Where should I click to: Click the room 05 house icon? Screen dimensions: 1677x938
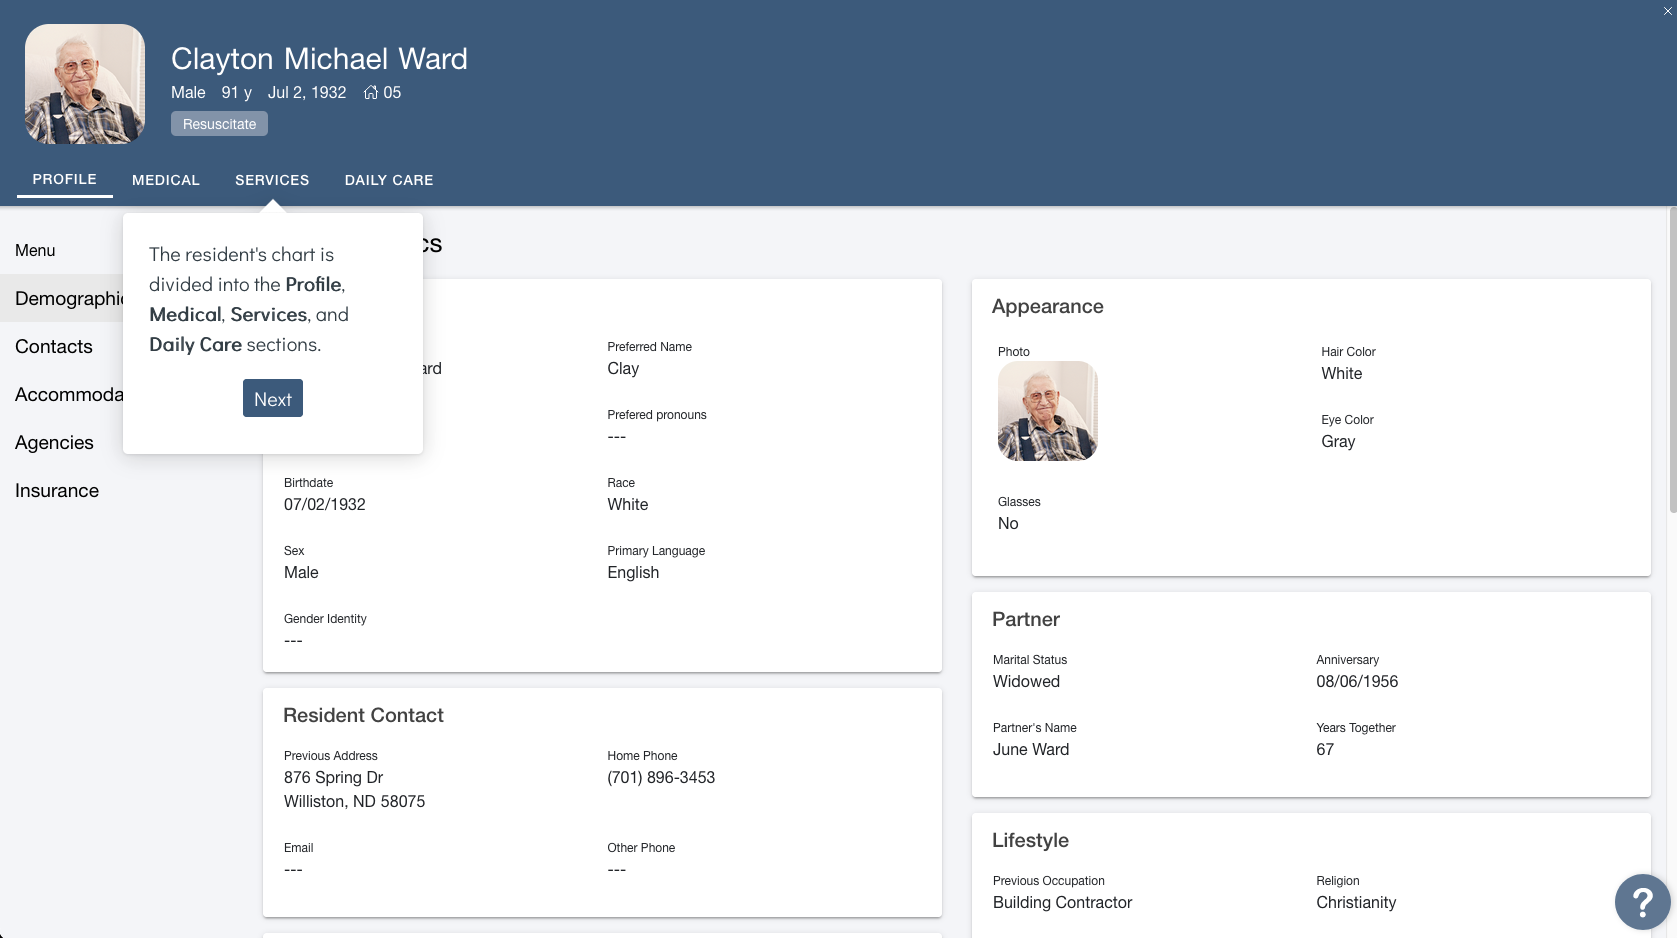(371, 92)
